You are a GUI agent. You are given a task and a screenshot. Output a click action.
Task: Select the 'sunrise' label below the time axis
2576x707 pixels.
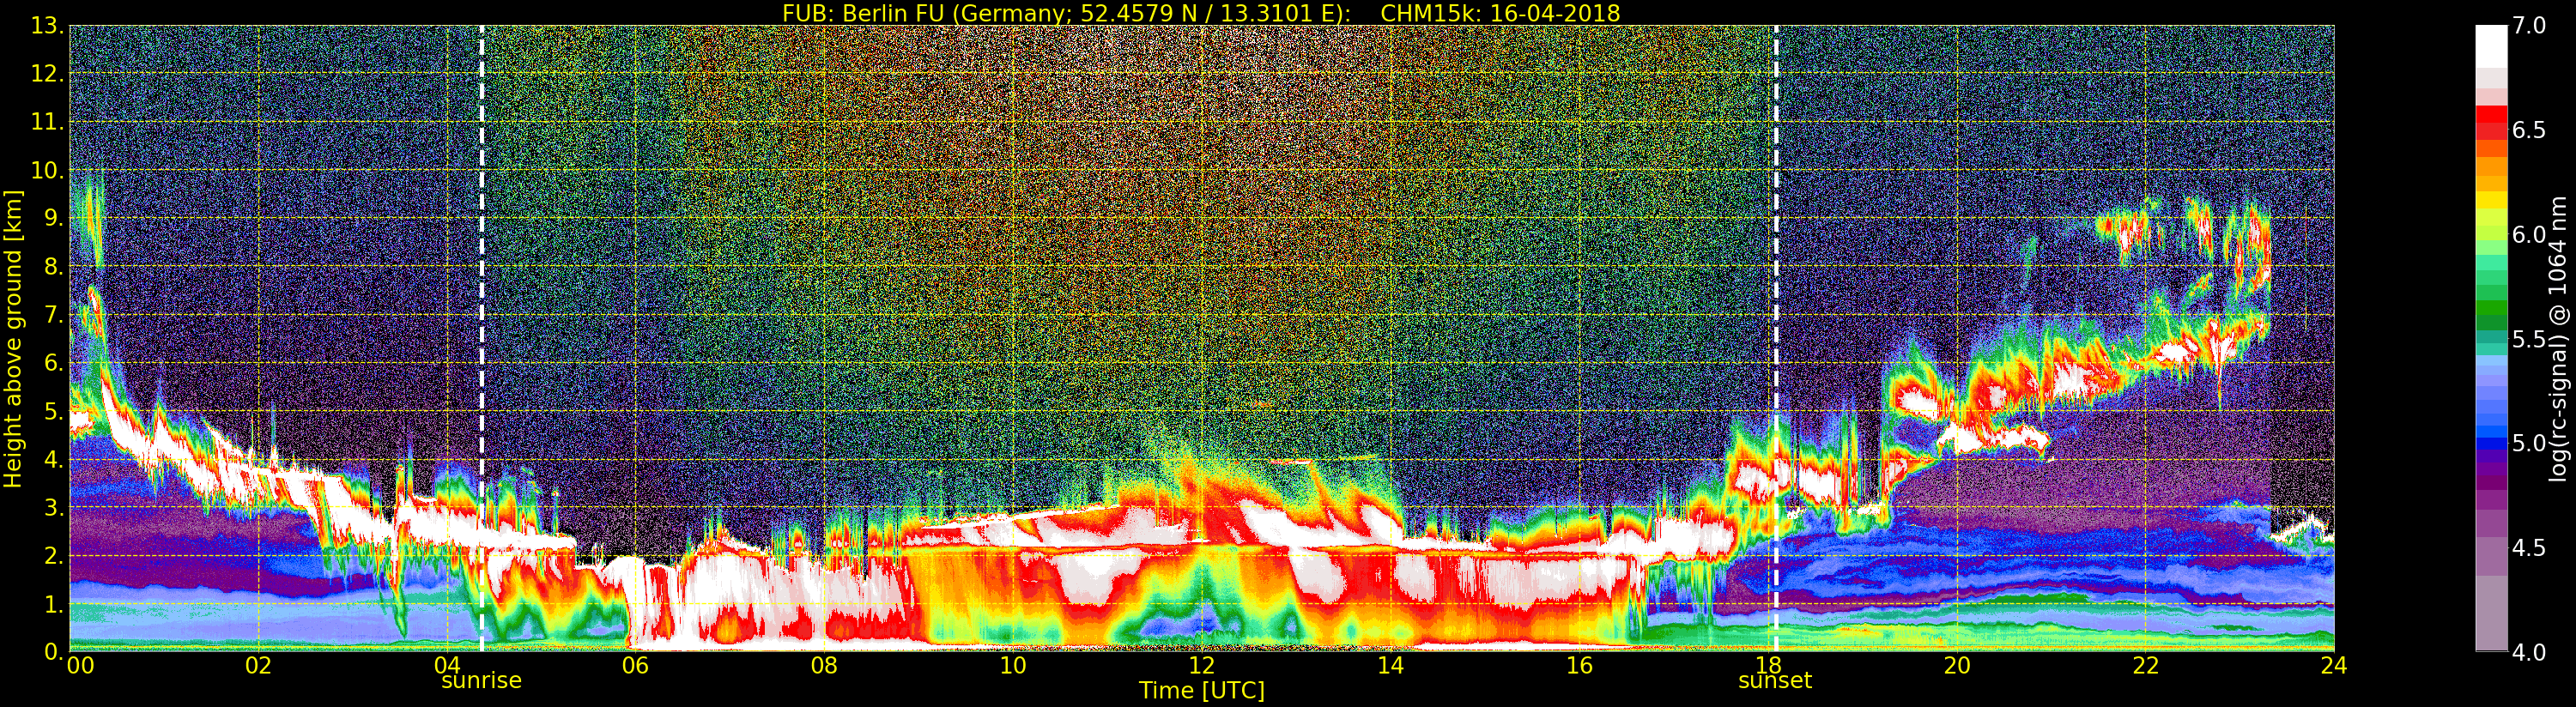pyautogui.click(x=481, y=680)
